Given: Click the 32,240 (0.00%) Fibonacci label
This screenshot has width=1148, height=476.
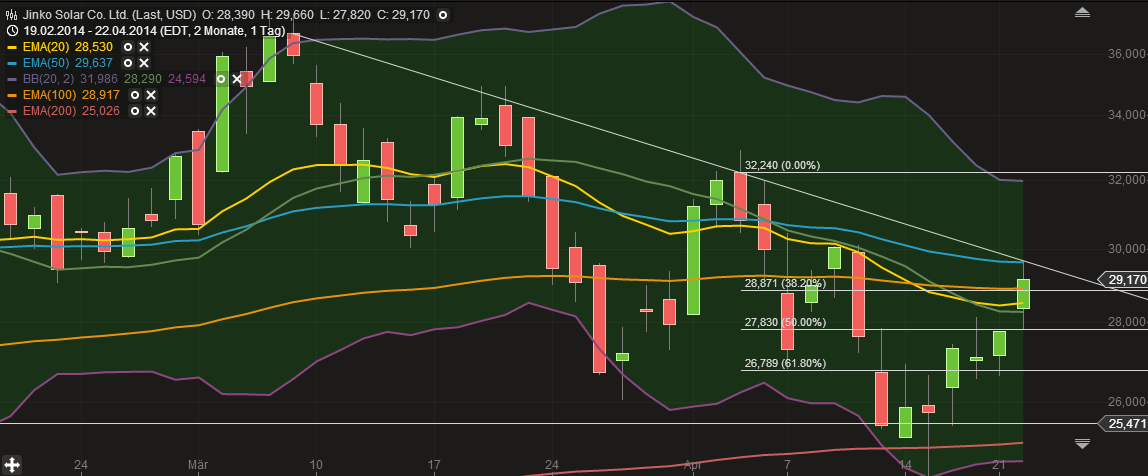Looking at the screenshot, I should coord(783,166).
